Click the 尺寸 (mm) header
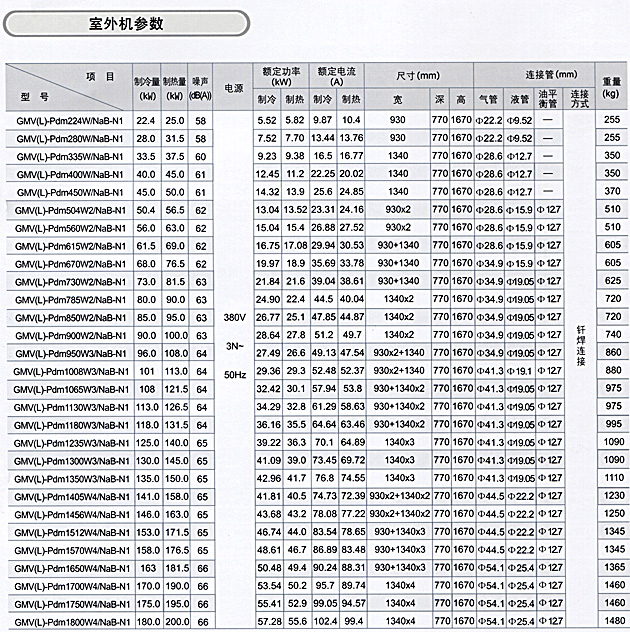The image size is (630, 632). (x=418, y=75)
